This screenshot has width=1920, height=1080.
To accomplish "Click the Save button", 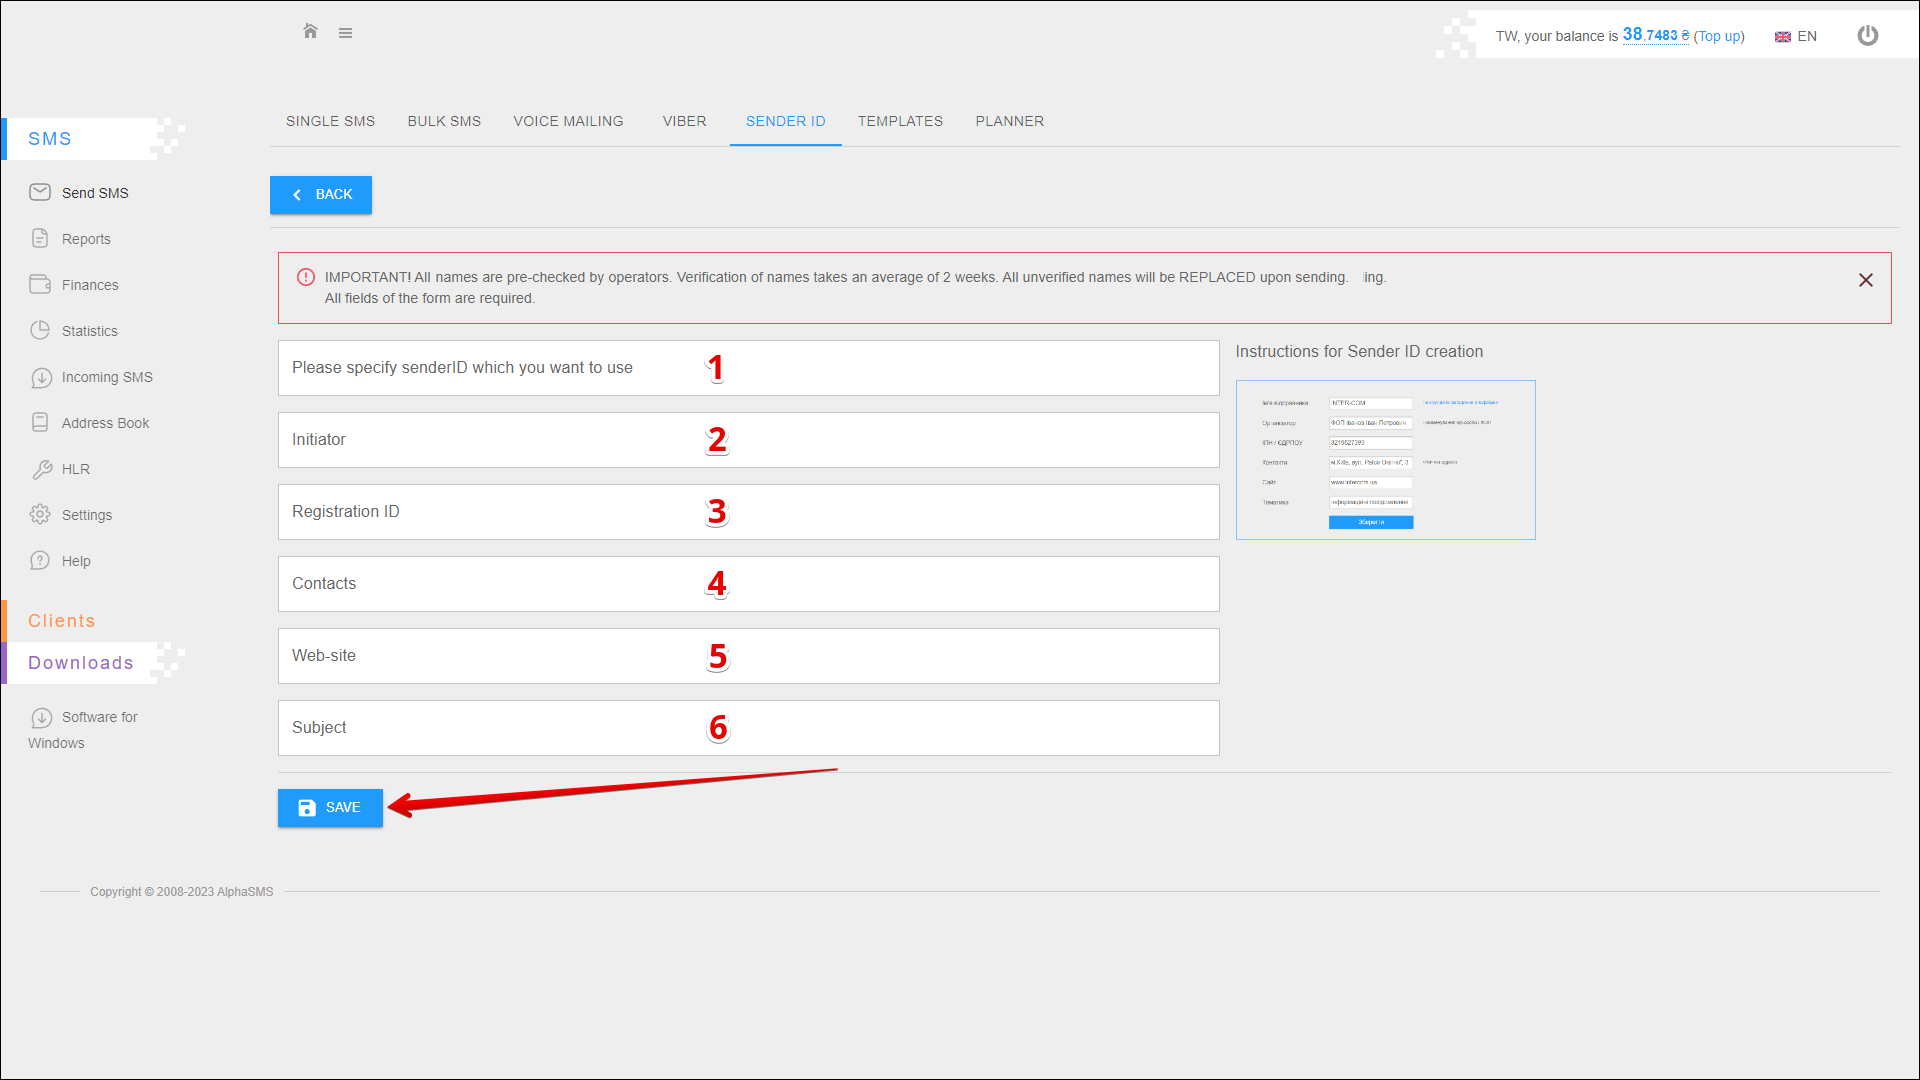I will [x=330, y=808].
